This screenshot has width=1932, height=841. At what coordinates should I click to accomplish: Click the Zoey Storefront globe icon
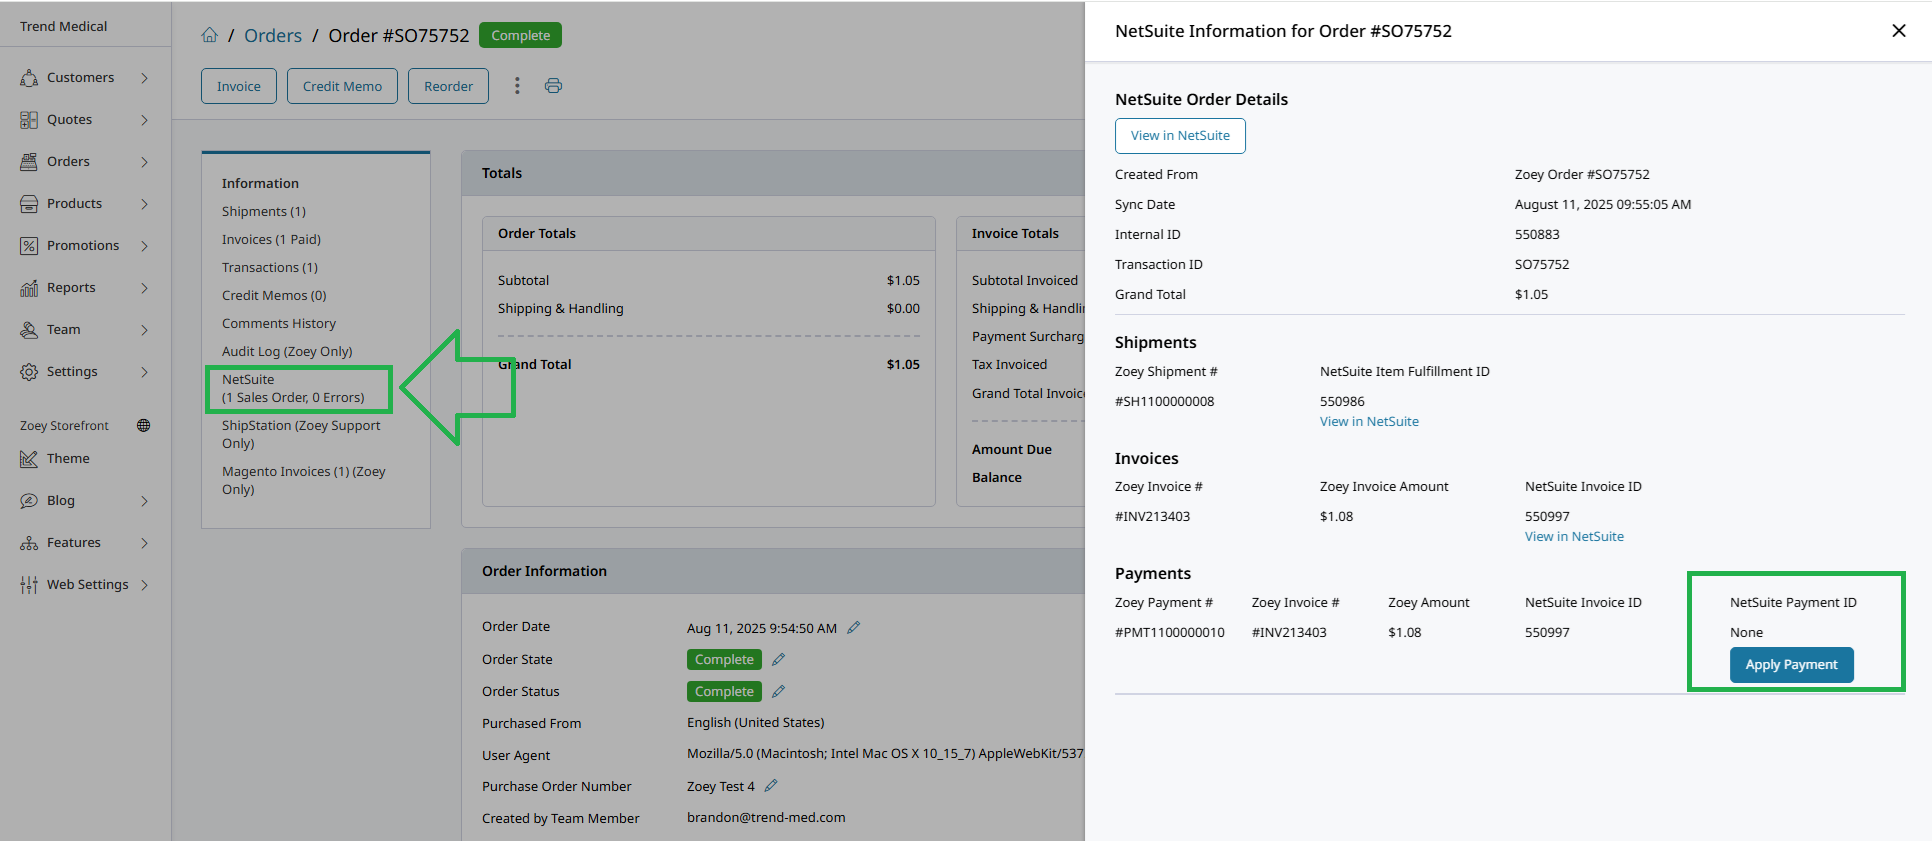tap(144, 425)
